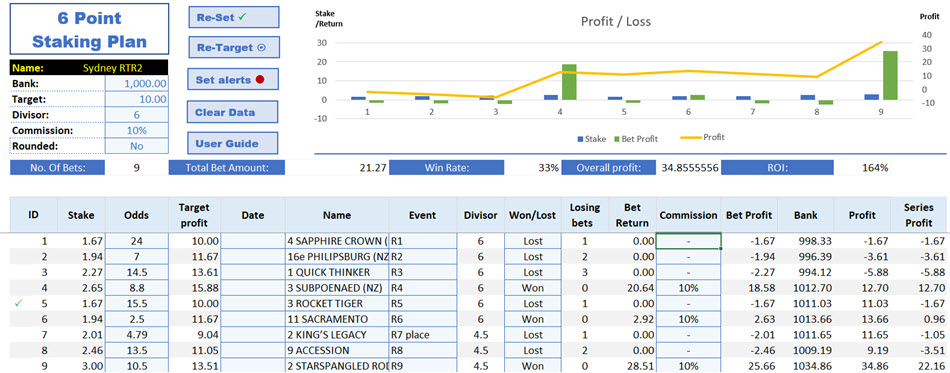
Task: Click the green checkmark beside row 5
Action: [17, 303]
